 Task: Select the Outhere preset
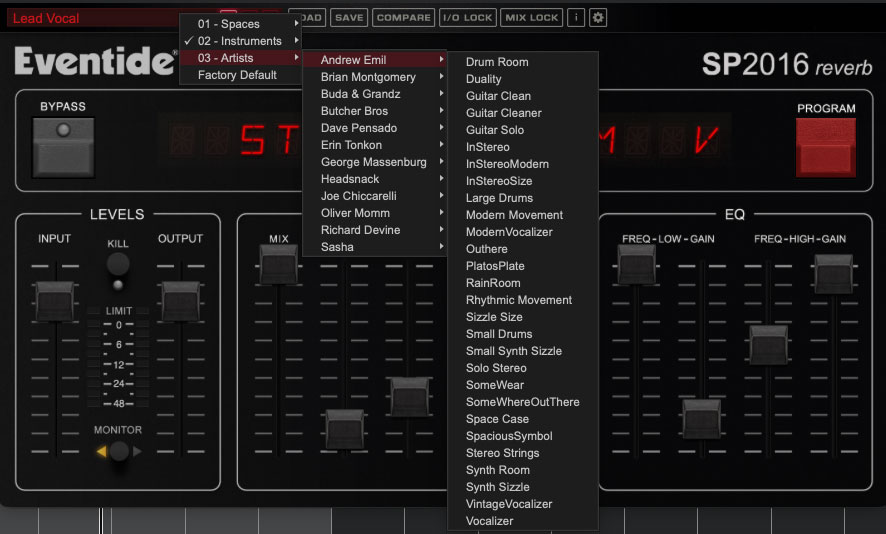523,249
